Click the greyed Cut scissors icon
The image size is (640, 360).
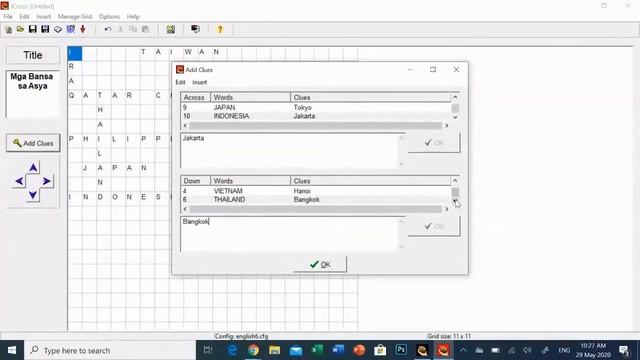click(120, 29)
